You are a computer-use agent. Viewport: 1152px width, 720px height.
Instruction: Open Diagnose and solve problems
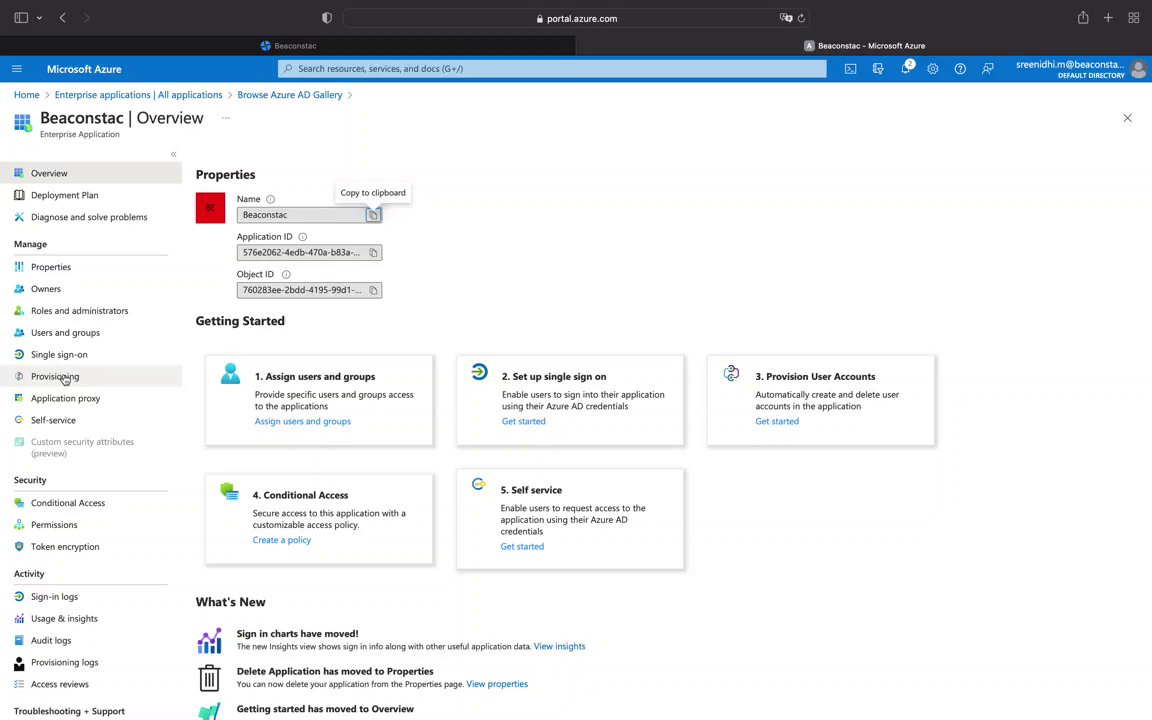click(91, 217)
